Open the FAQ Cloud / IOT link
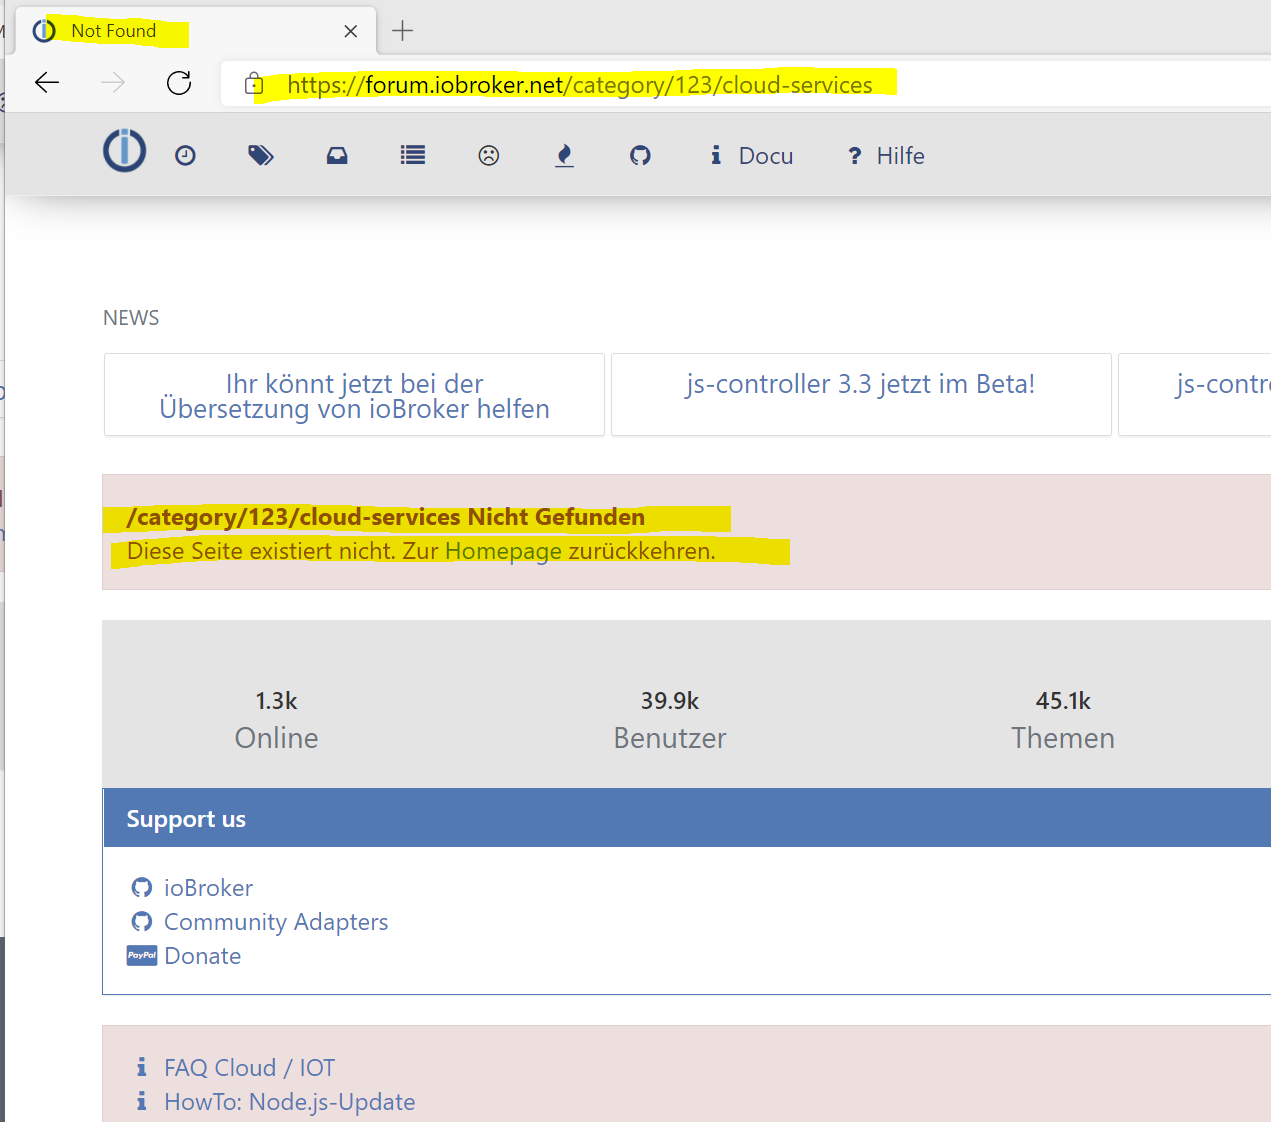1271x1122 pixels. [x=249, y=1068]
